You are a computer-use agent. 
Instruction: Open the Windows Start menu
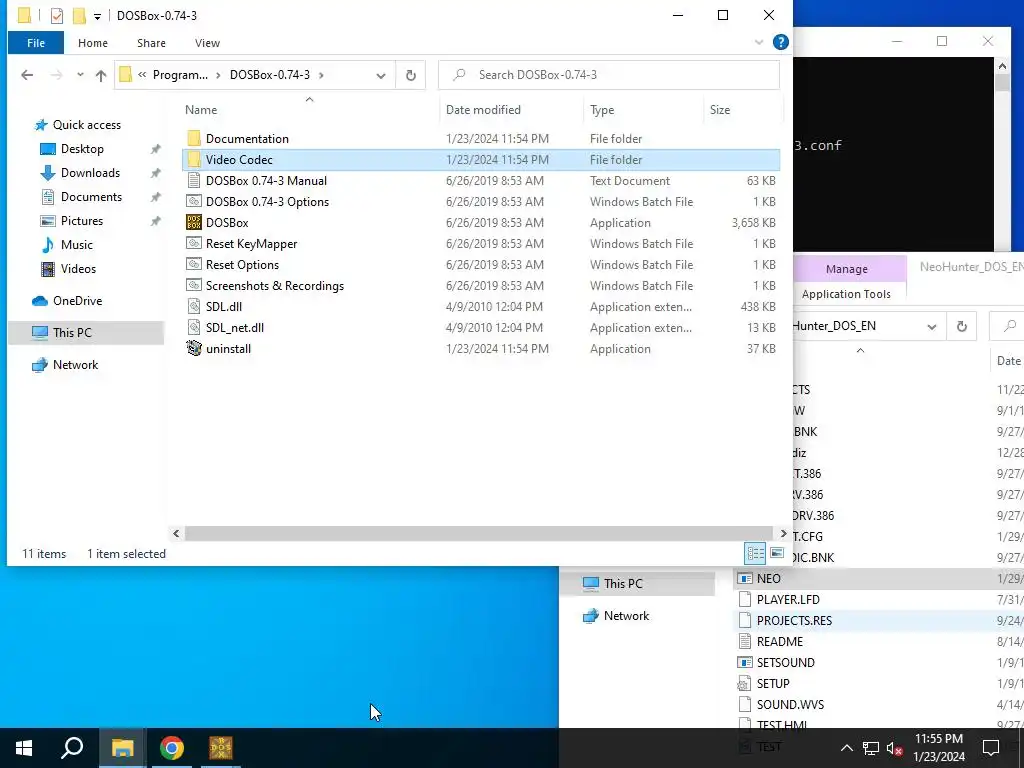click(24, 748)
